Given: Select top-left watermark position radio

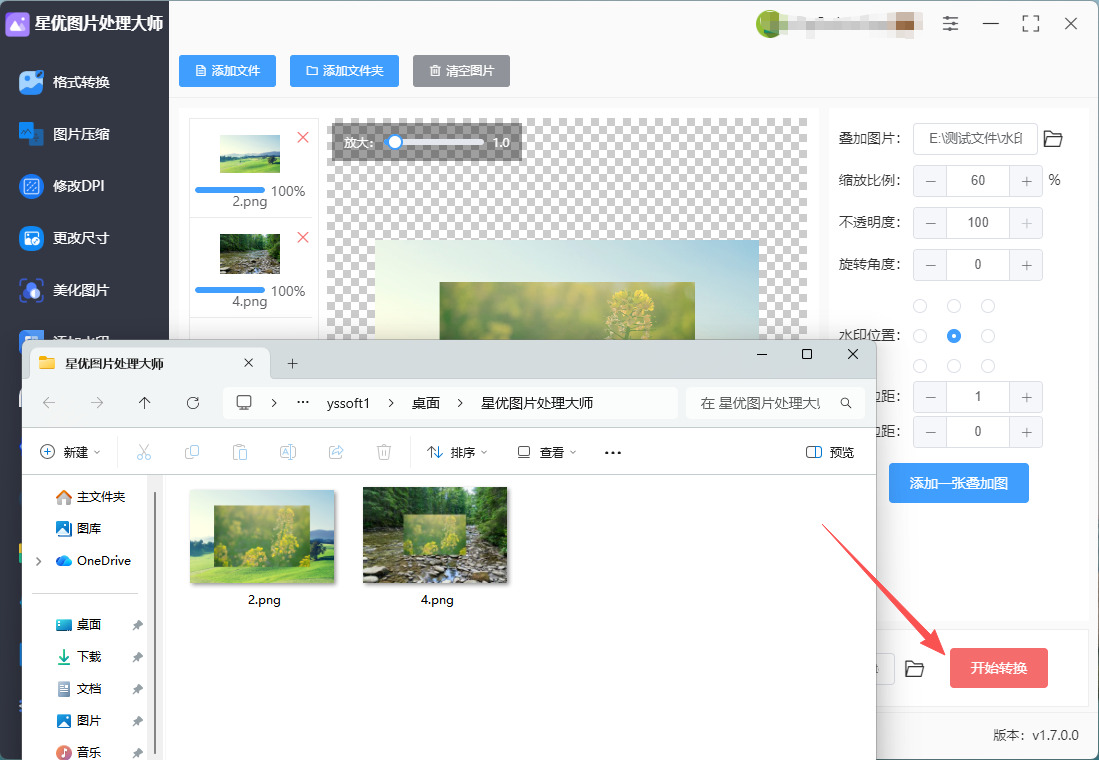Looking at the screenshot, I should pyautogui.click(x=920, y=305).
